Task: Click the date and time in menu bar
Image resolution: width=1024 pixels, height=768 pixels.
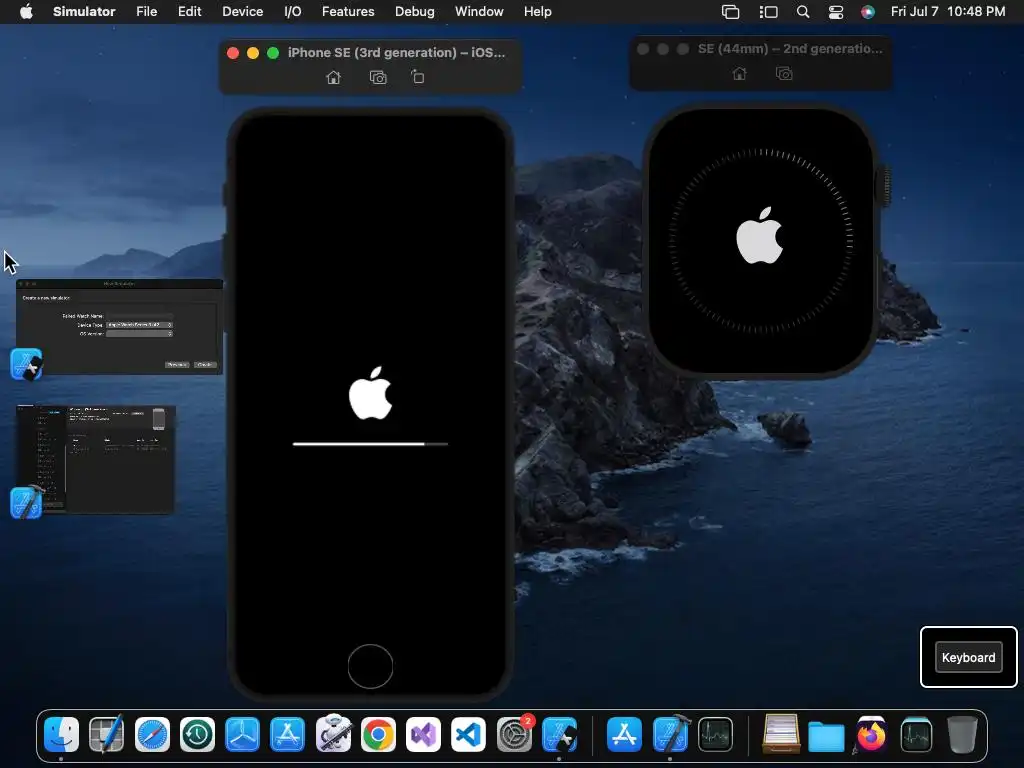Action: coord(948,12)
